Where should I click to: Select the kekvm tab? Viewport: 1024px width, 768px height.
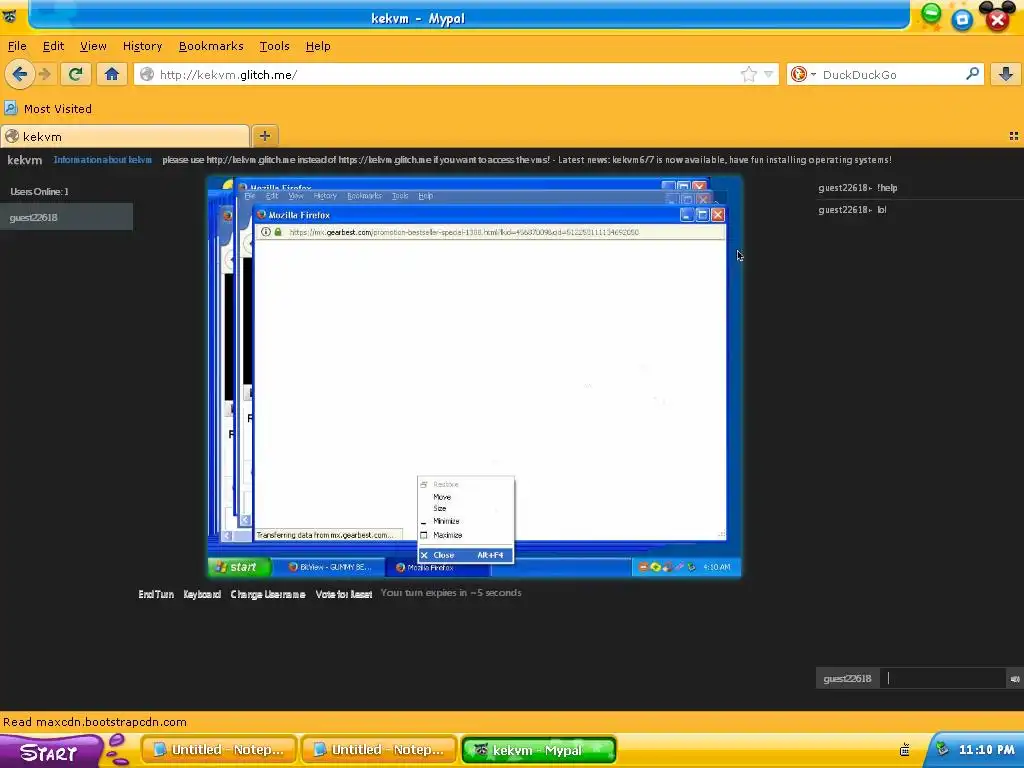pyautogui.click(x=125, y=136)
